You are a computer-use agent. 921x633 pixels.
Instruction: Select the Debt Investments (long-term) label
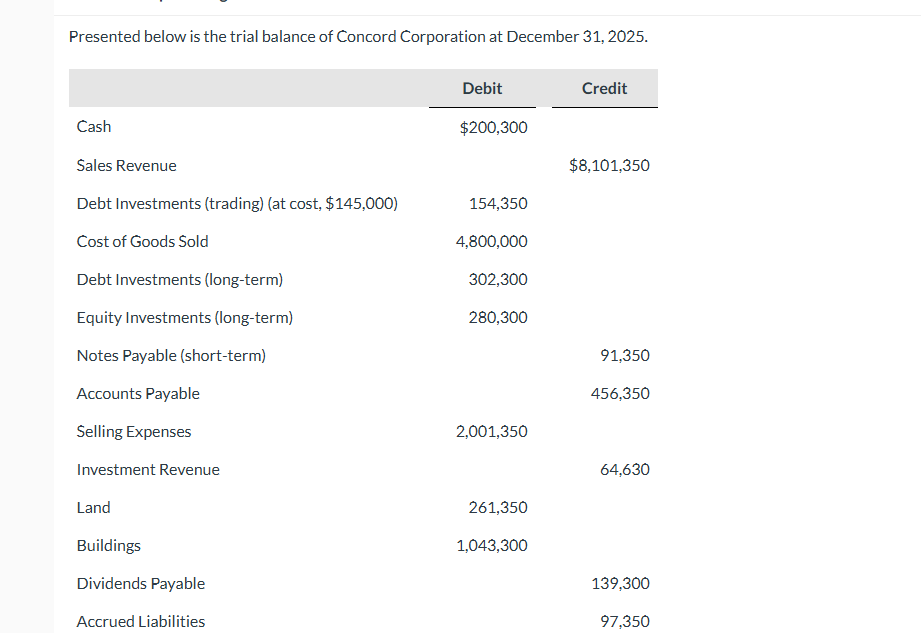pos(180,279)
